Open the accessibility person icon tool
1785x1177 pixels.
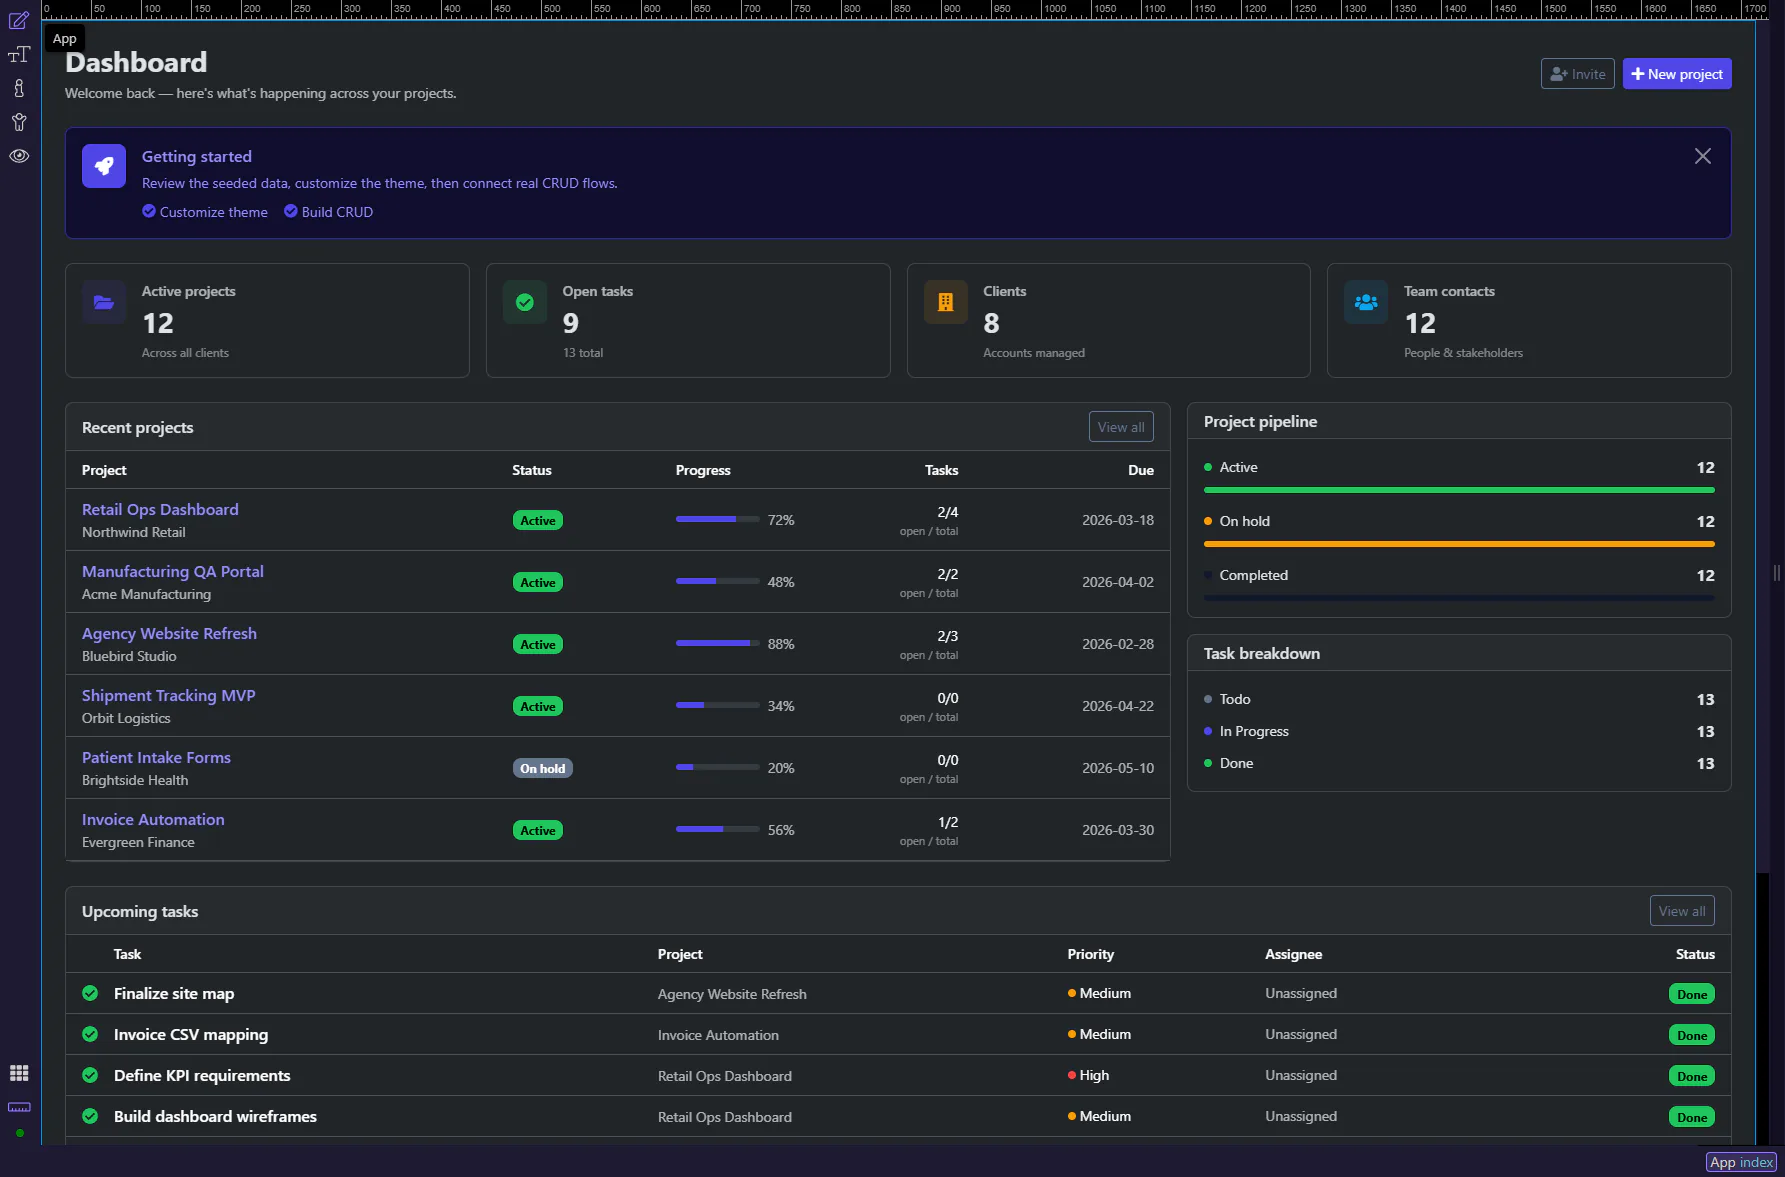point(19,122)
